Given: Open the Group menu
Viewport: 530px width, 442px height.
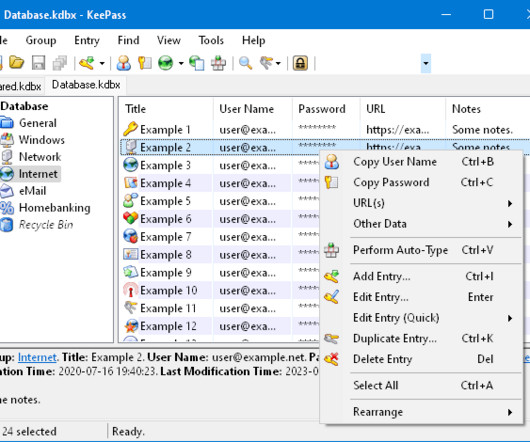Looking at the screenshot, I should point(41,40).
